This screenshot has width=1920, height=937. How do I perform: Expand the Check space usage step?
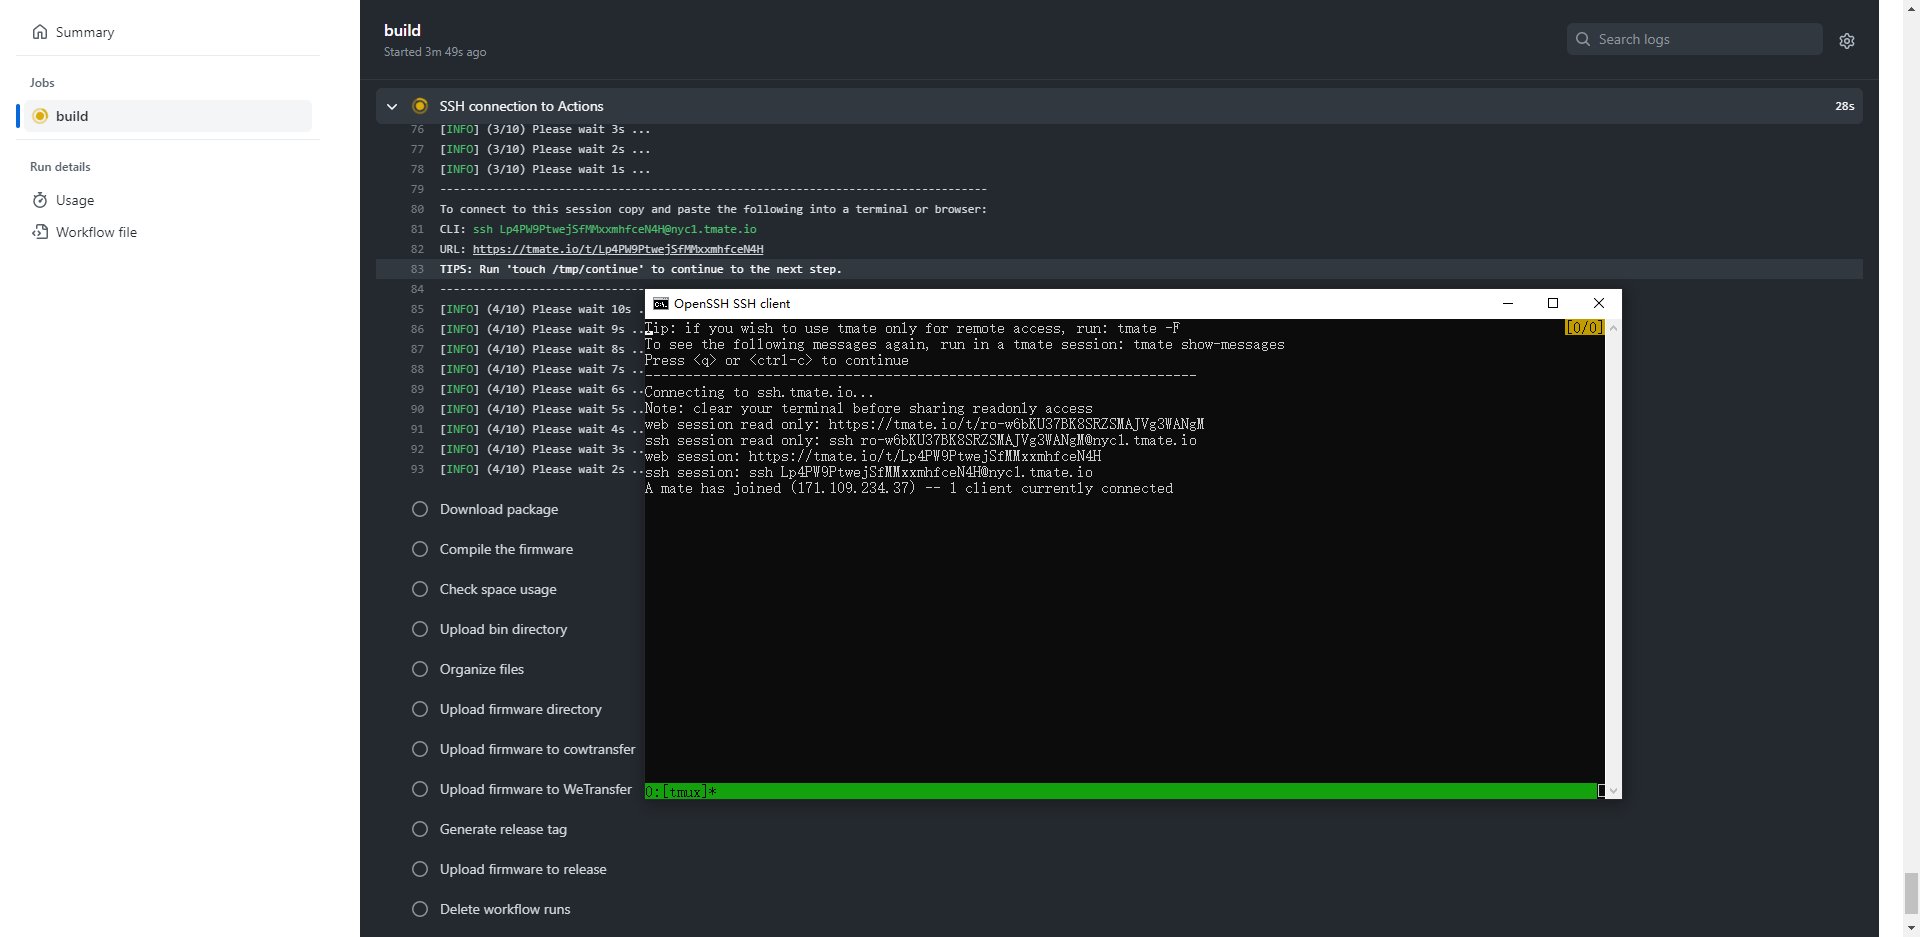click(498, 589)
